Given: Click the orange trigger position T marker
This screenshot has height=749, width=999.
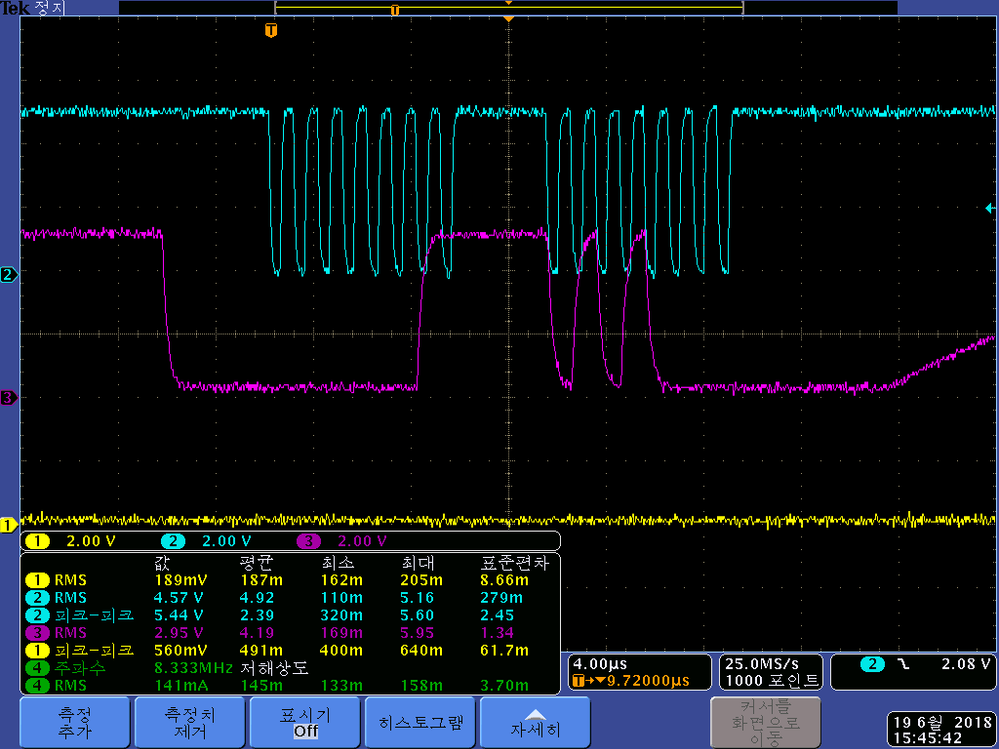Looking at the screenshot, I should tap(270, 31).
